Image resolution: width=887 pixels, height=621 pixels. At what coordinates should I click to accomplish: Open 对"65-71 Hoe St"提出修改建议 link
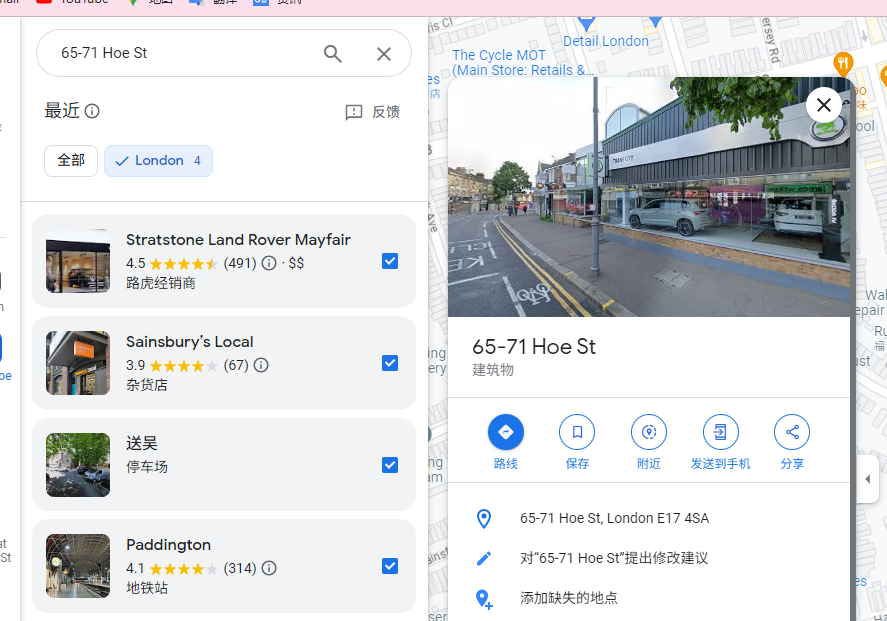(x=614, y=558)
